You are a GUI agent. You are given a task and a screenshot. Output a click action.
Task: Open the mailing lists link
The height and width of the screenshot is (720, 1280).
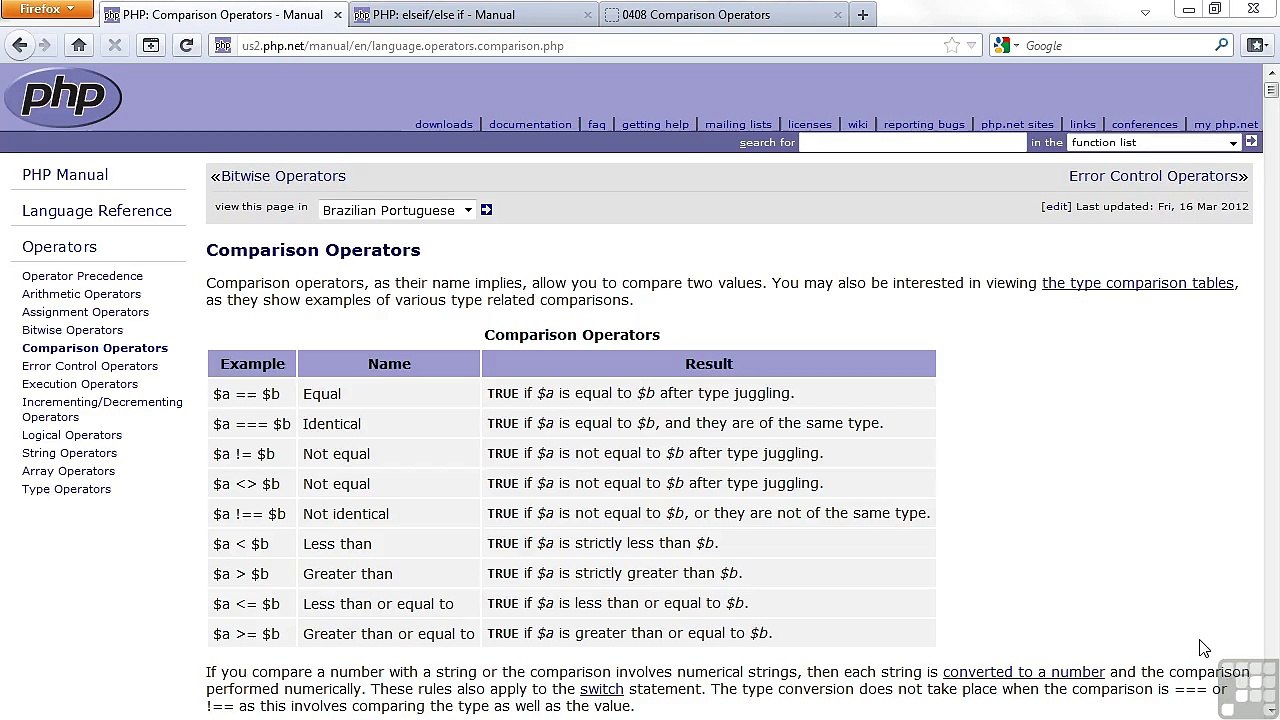tap(738, 124)
